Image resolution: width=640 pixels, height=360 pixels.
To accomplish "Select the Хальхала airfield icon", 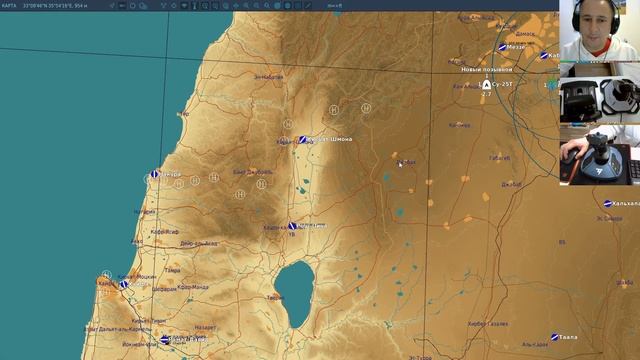I will (x=607, y=204).
